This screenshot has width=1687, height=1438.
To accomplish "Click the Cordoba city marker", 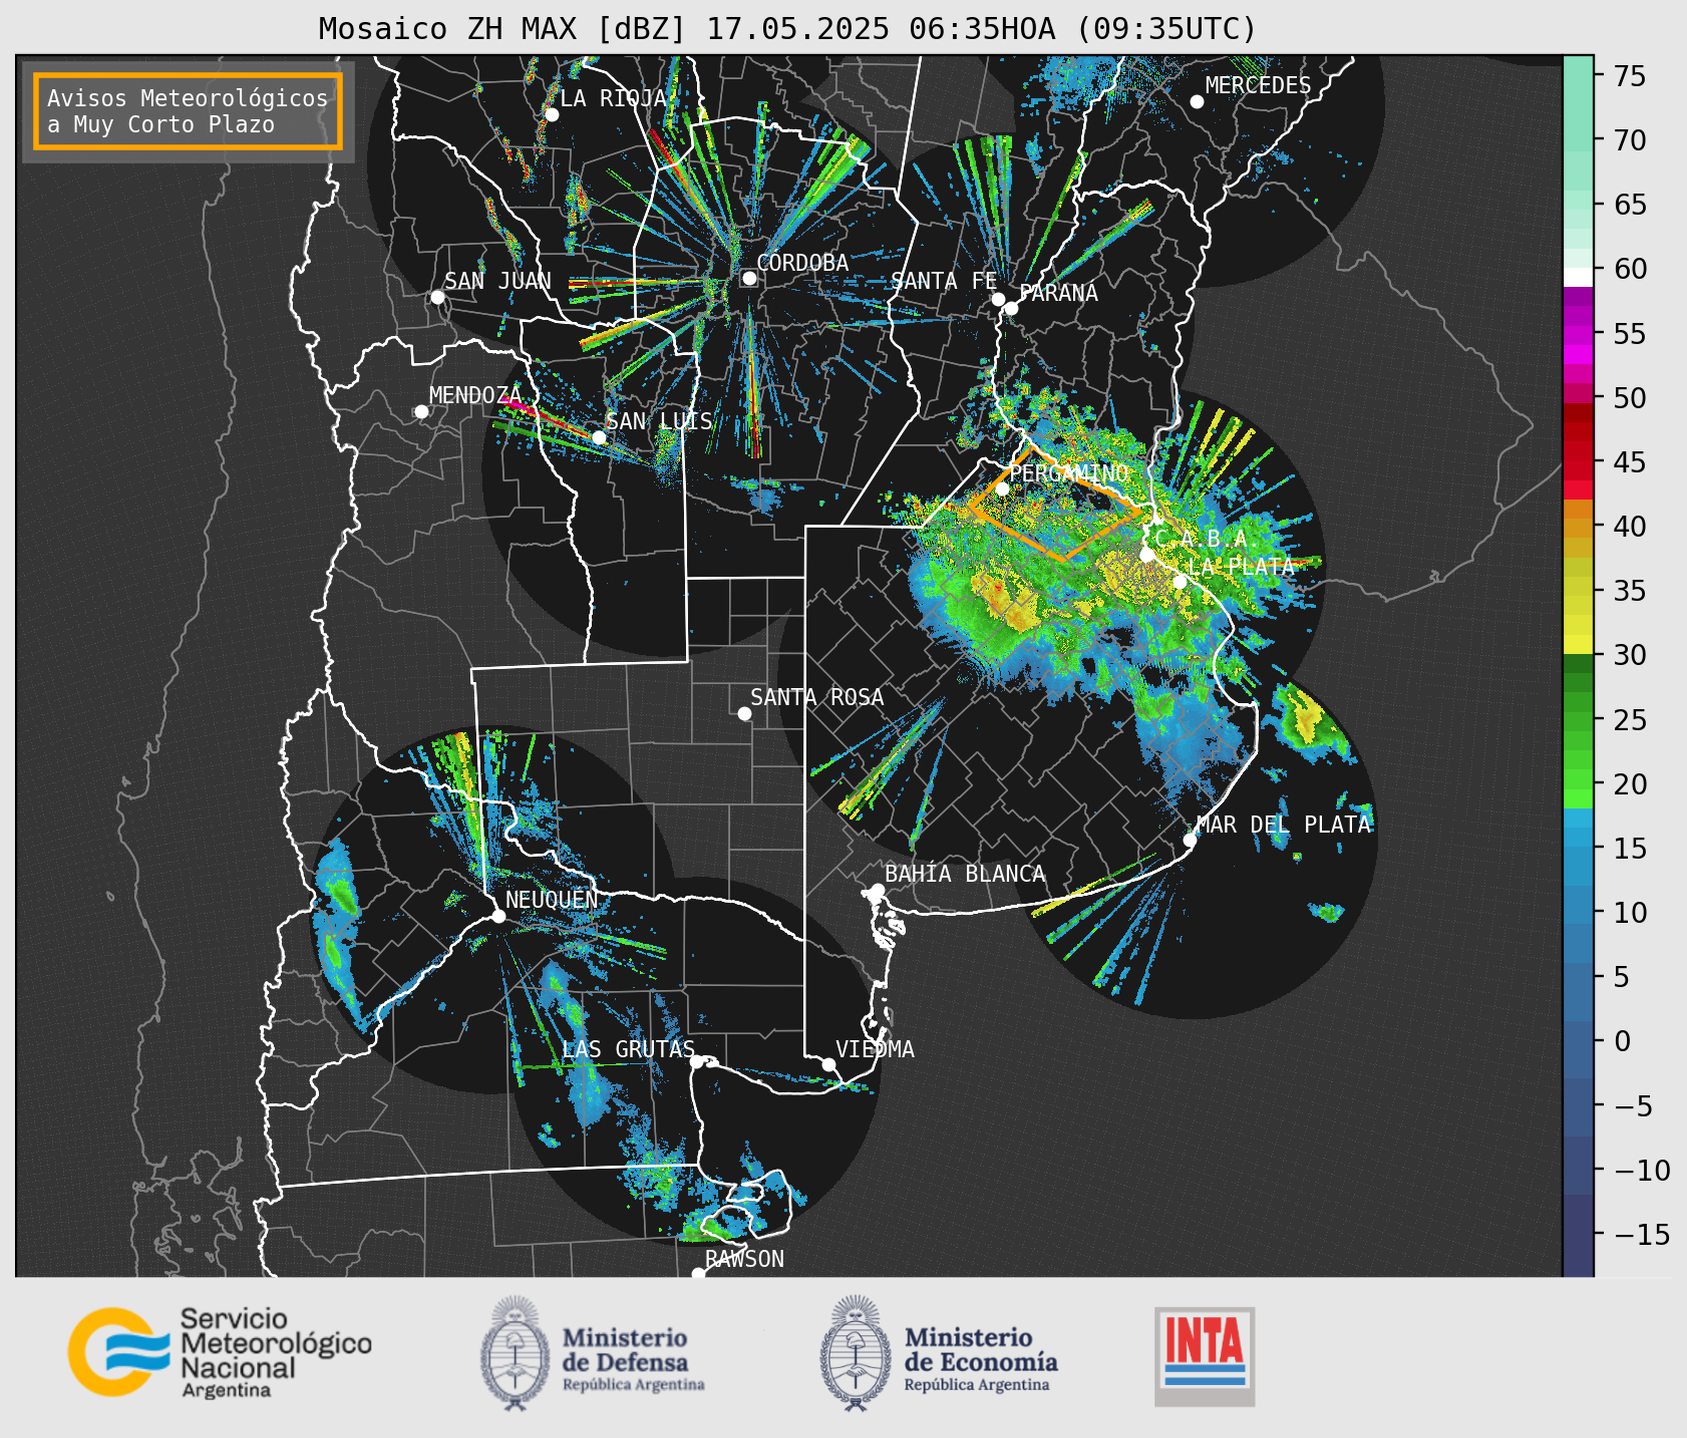I will [x=749, y=278].
